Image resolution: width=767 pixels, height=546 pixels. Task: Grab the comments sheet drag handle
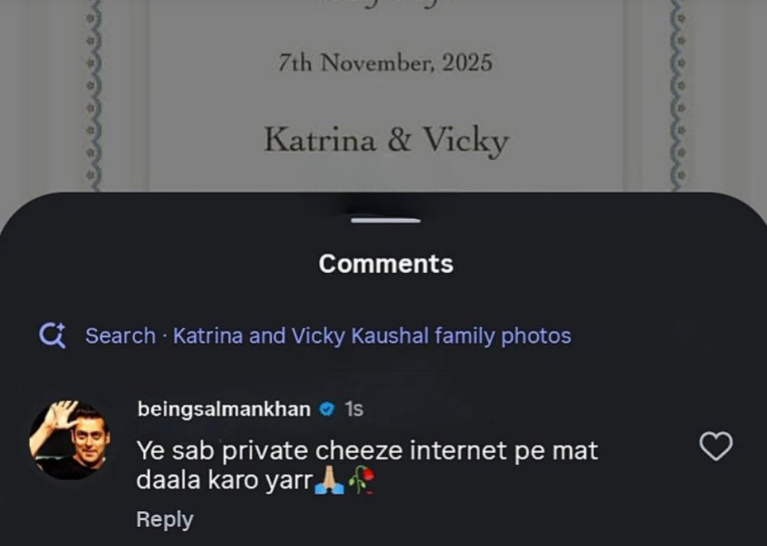pyautogui.click(x=385, y=221)
